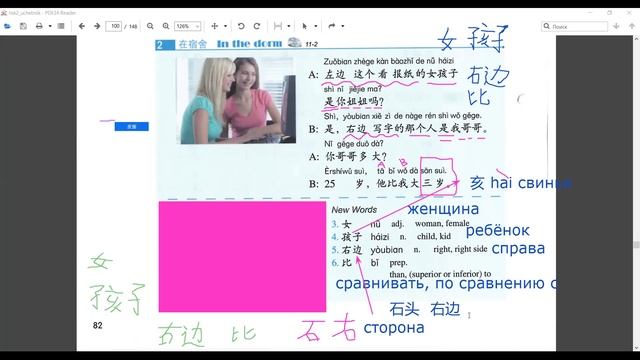Go to the previous page with the left arrow
The height and width of the screenshot is (360, 640).
pyautogui.click(x=82, y=26)
